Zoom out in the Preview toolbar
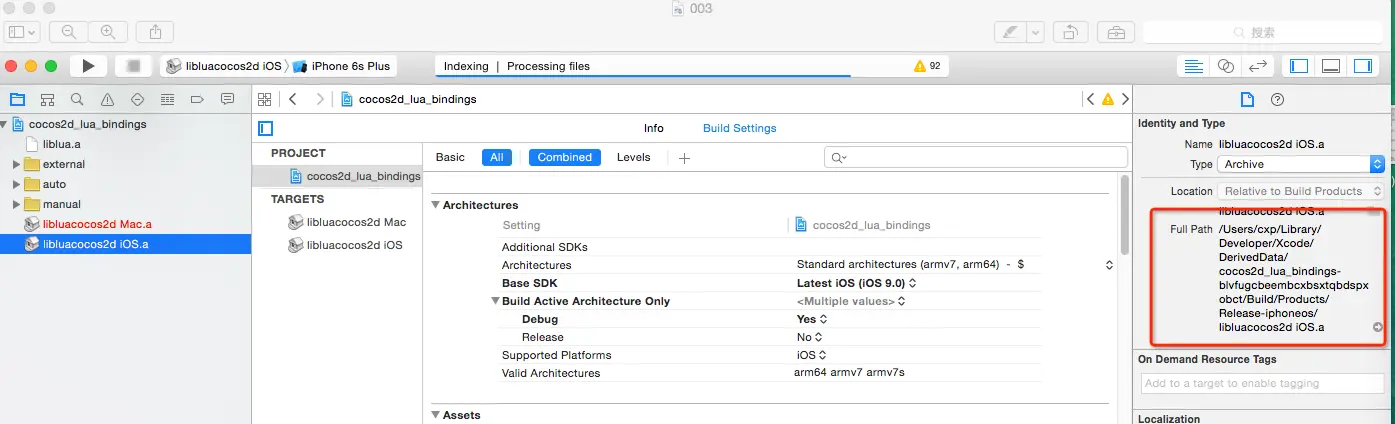Screen dimensions: 1395x424 point(69,32)
